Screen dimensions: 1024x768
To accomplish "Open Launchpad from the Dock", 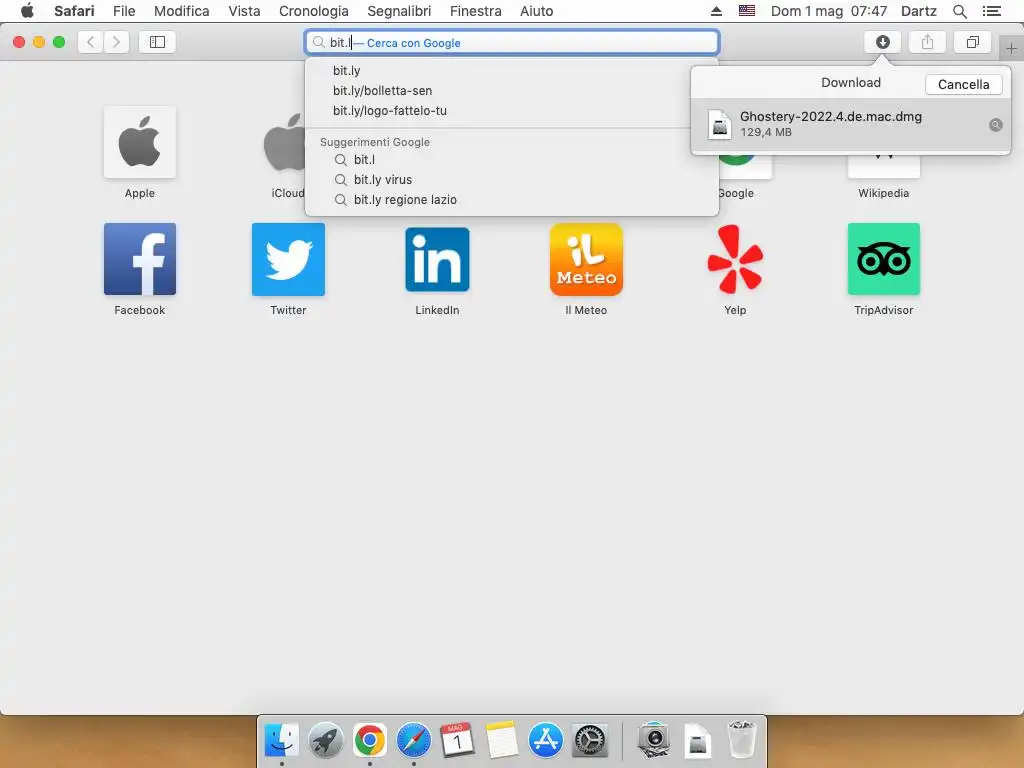I will 325,740.
